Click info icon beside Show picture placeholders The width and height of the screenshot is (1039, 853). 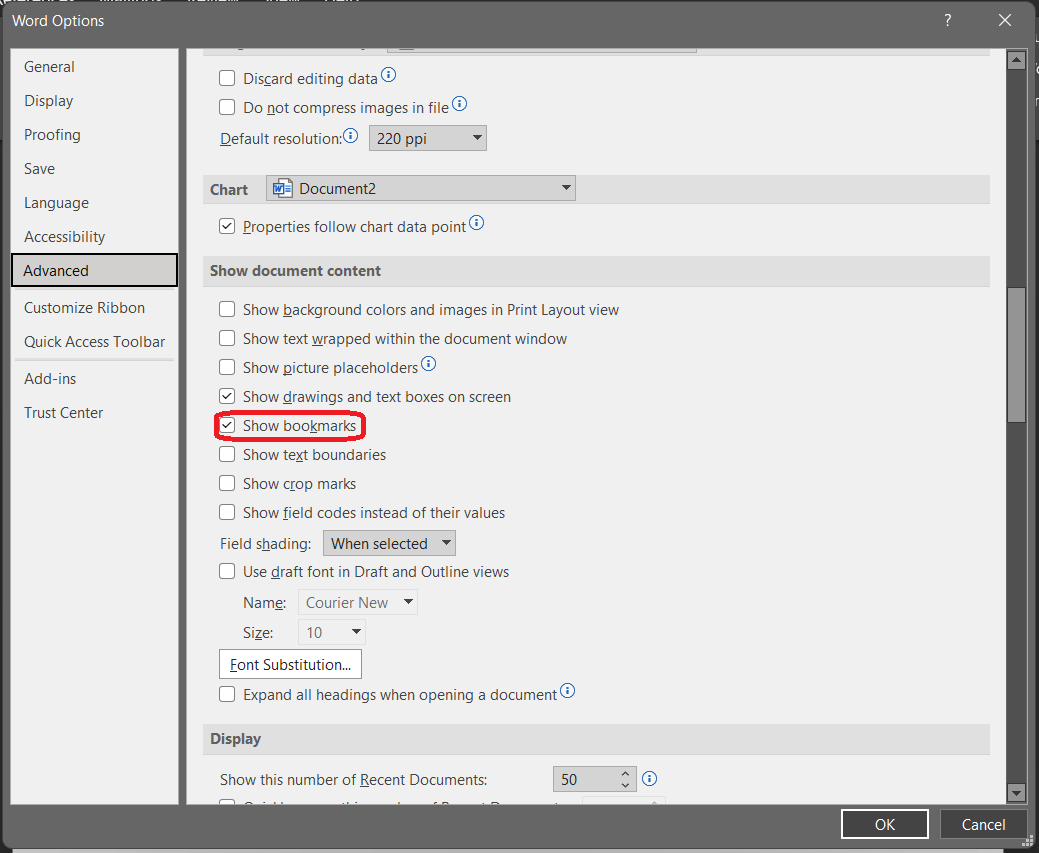coord(428,364)
